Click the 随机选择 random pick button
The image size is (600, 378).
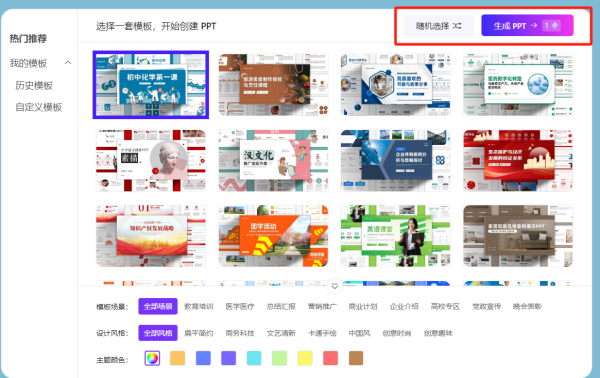point(439,26)
